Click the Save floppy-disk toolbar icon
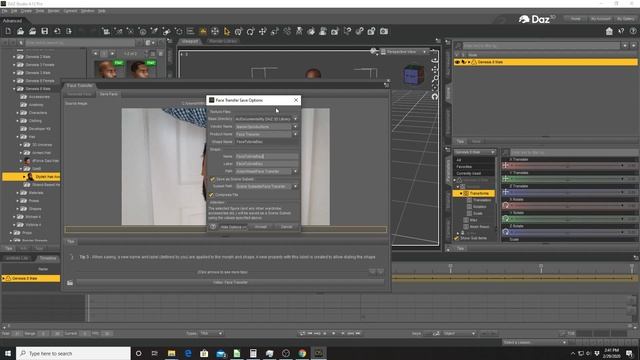 pos(44,31)
